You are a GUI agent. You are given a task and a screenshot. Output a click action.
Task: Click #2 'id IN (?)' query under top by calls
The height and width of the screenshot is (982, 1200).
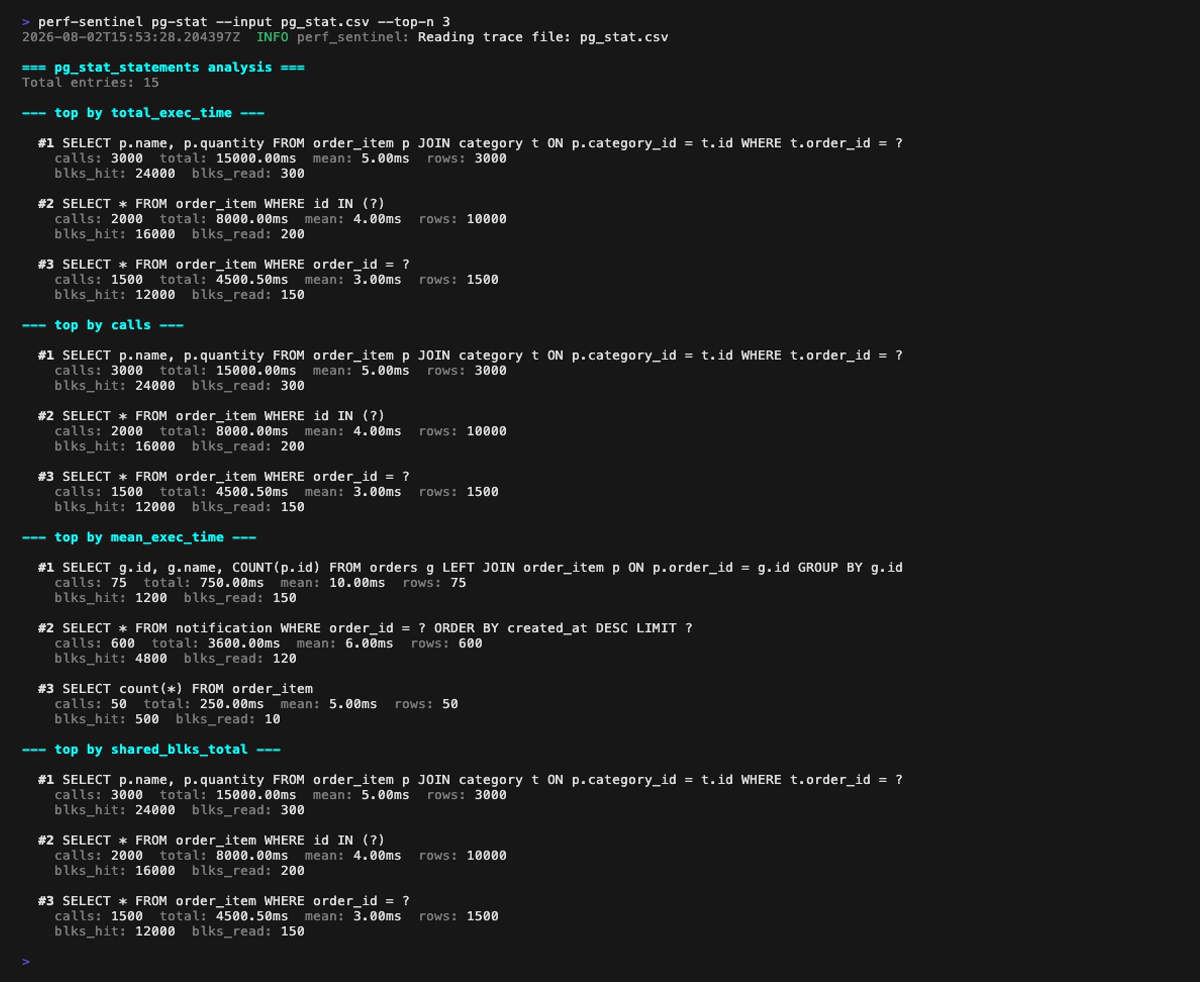[x=211, y=416]
